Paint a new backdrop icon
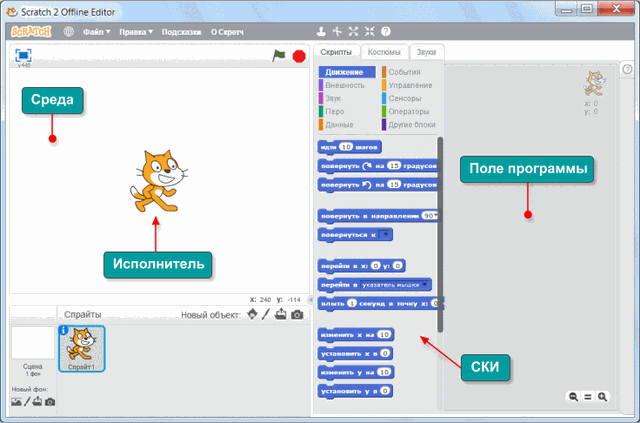Viewport: 640px width, 423px height. [27, 402]
